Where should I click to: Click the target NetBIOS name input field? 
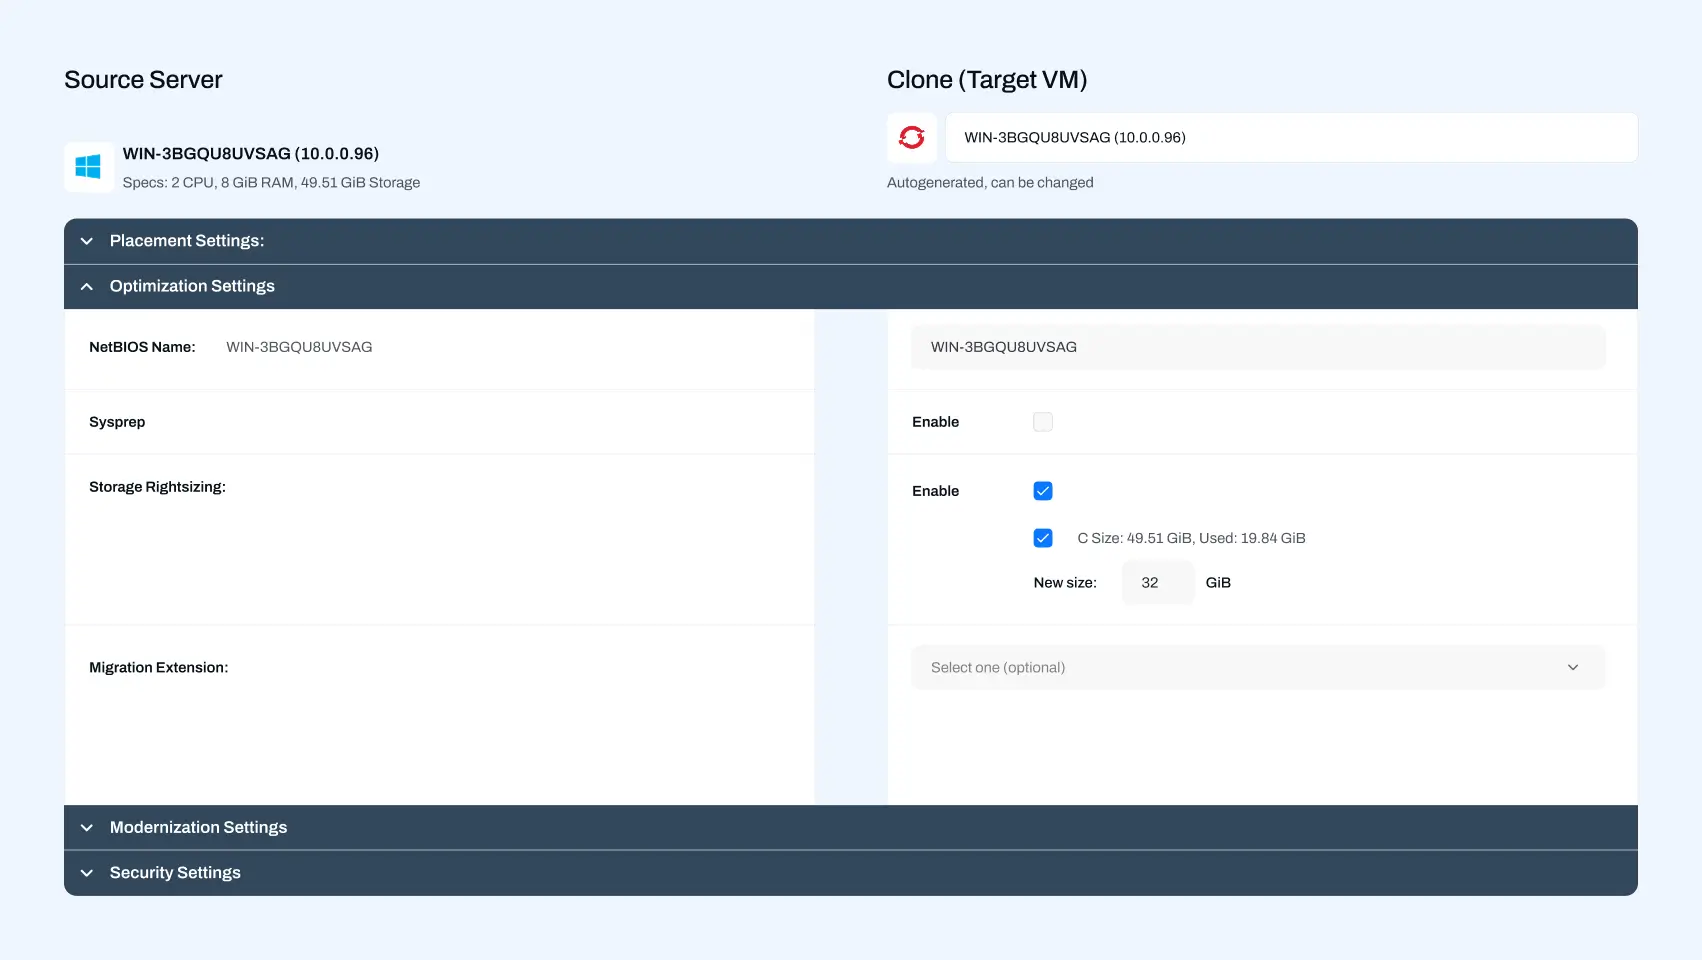pyautogui.click(x=1257, y=347)
